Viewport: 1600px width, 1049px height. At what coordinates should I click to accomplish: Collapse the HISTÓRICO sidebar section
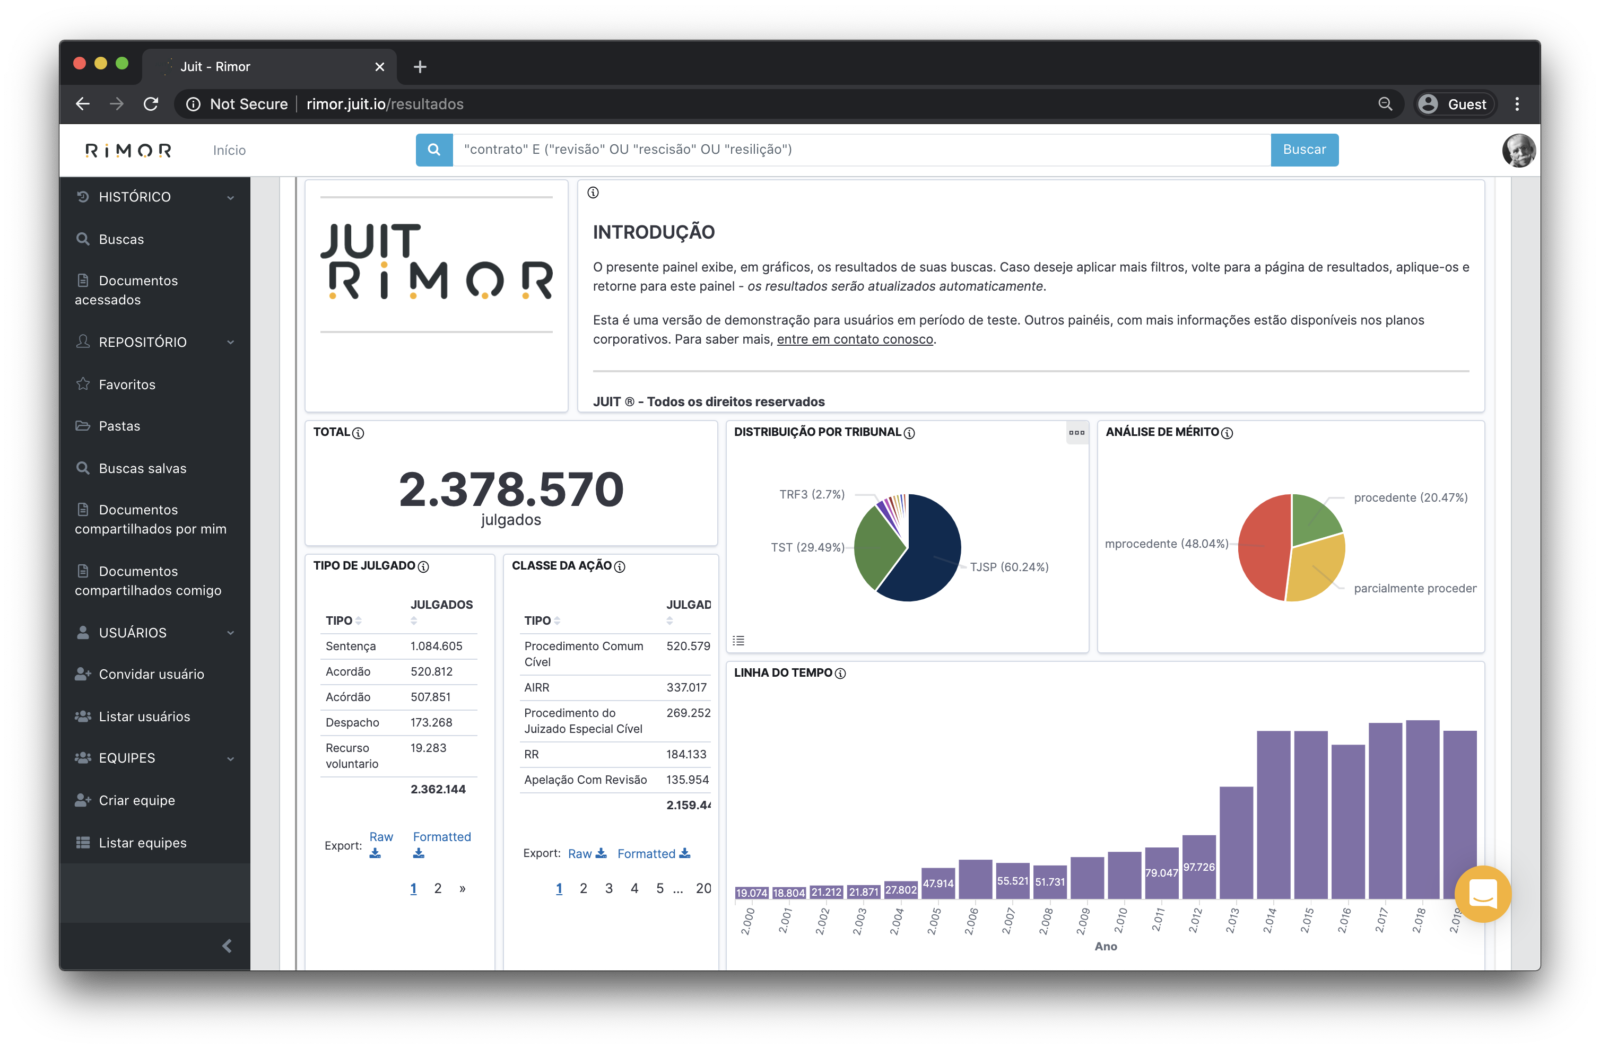click(230, 198)
